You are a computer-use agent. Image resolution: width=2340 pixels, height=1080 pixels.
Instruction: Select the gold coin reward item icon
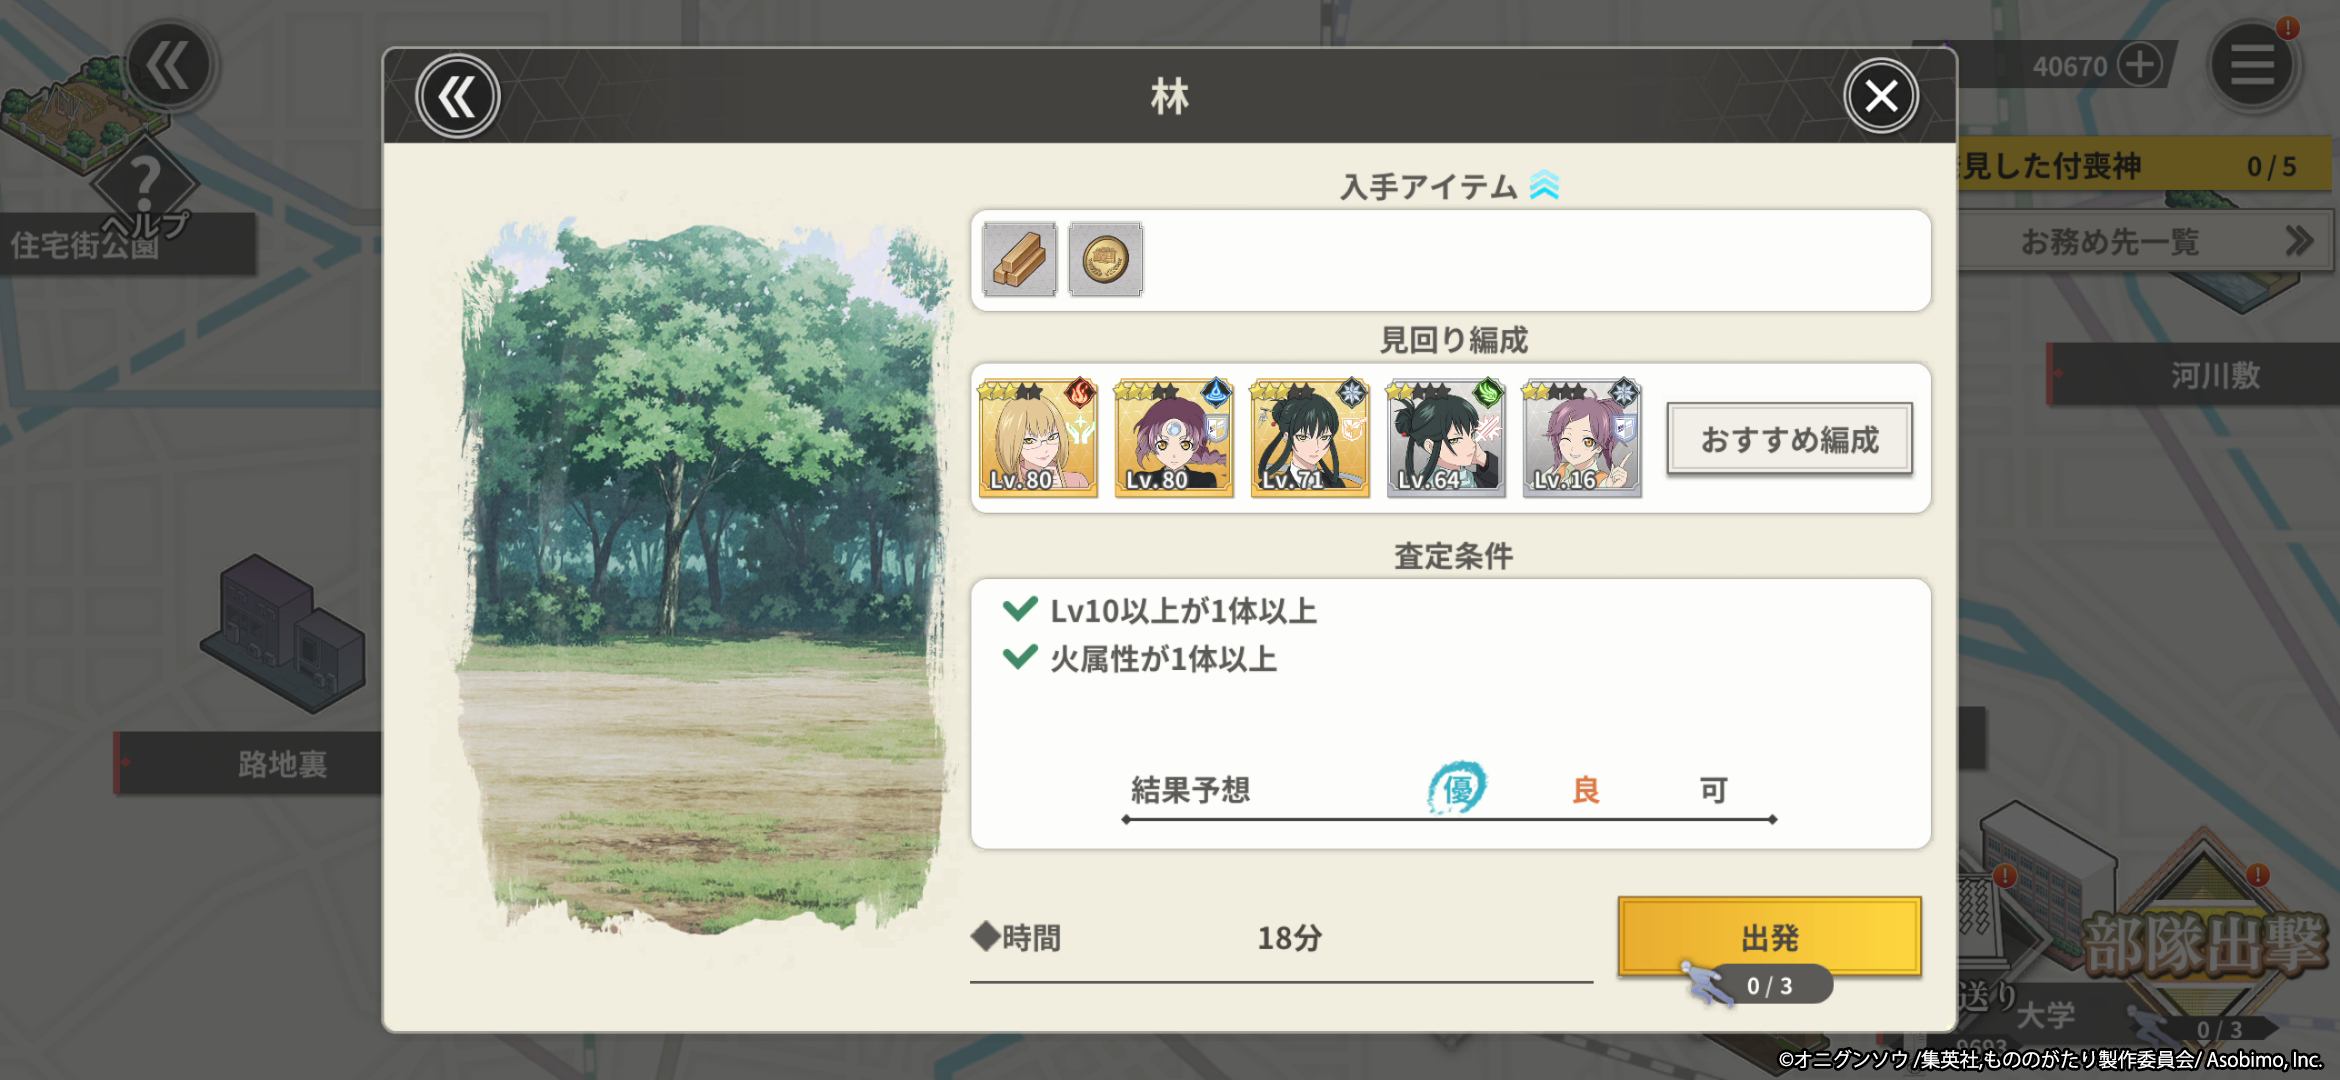pos(1105,260)
